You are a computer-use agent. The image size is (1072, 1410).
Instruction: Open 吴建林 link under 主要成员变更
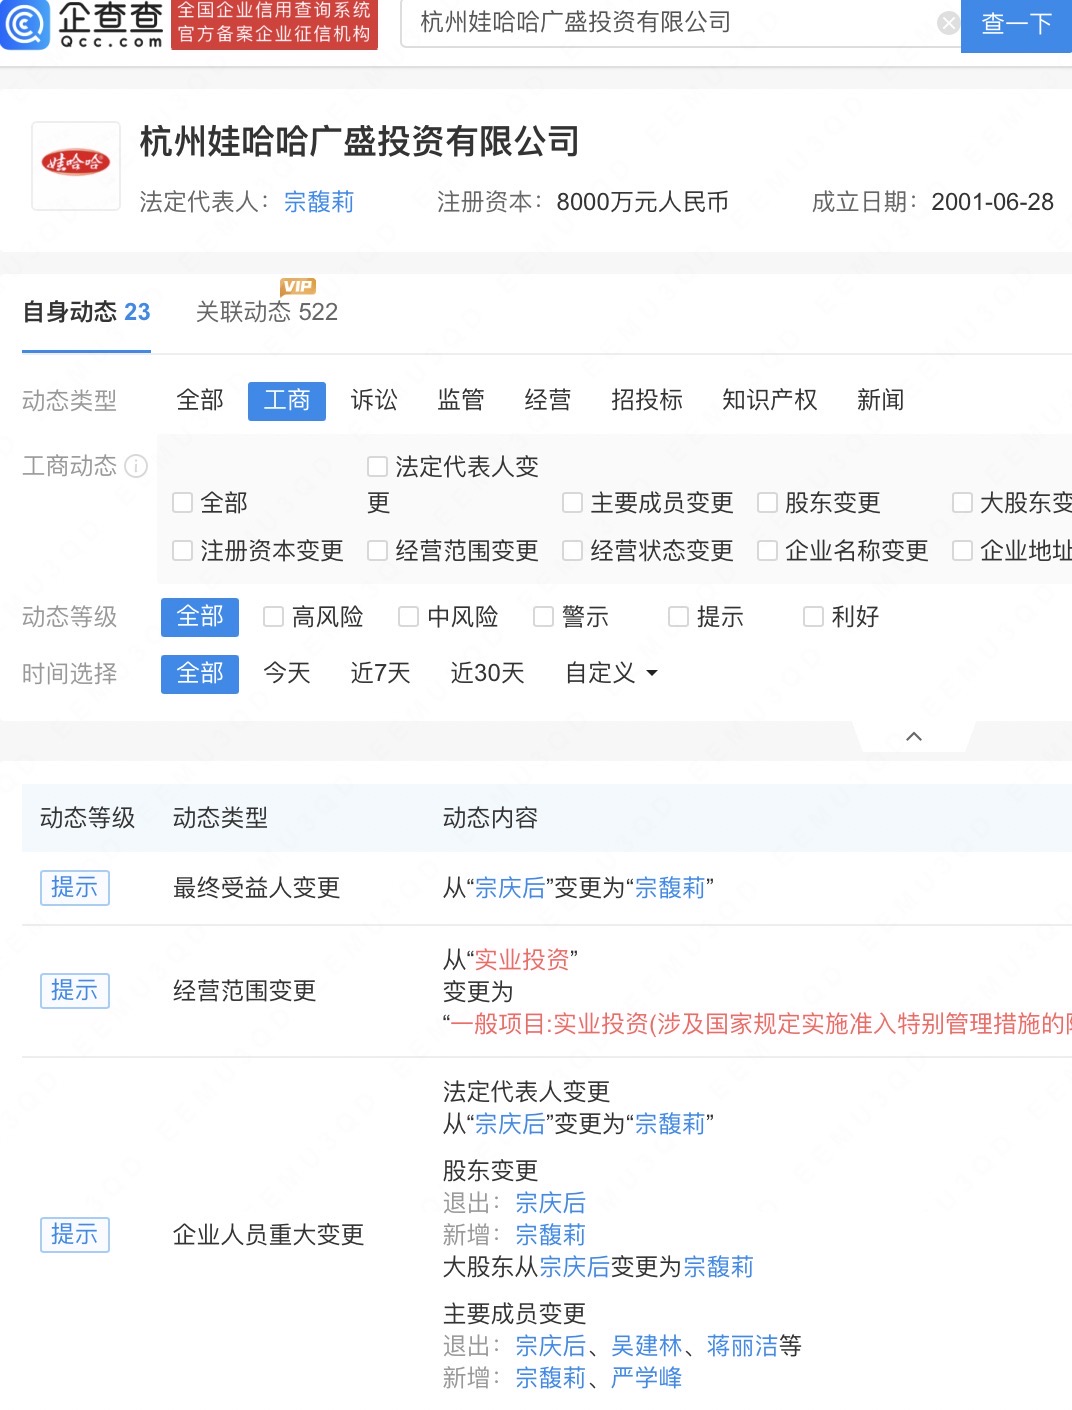click(646, 1346)
